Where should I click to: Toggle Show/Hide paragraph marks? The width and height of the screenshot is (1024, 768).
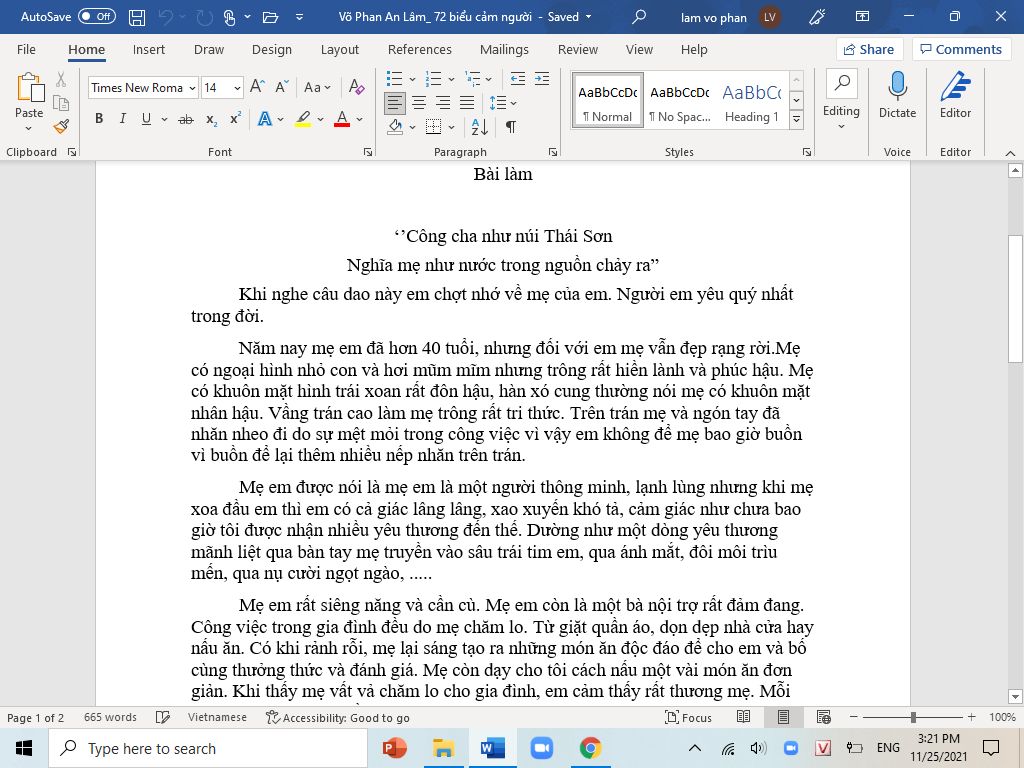pyautogui.click(x=511, y=127)
